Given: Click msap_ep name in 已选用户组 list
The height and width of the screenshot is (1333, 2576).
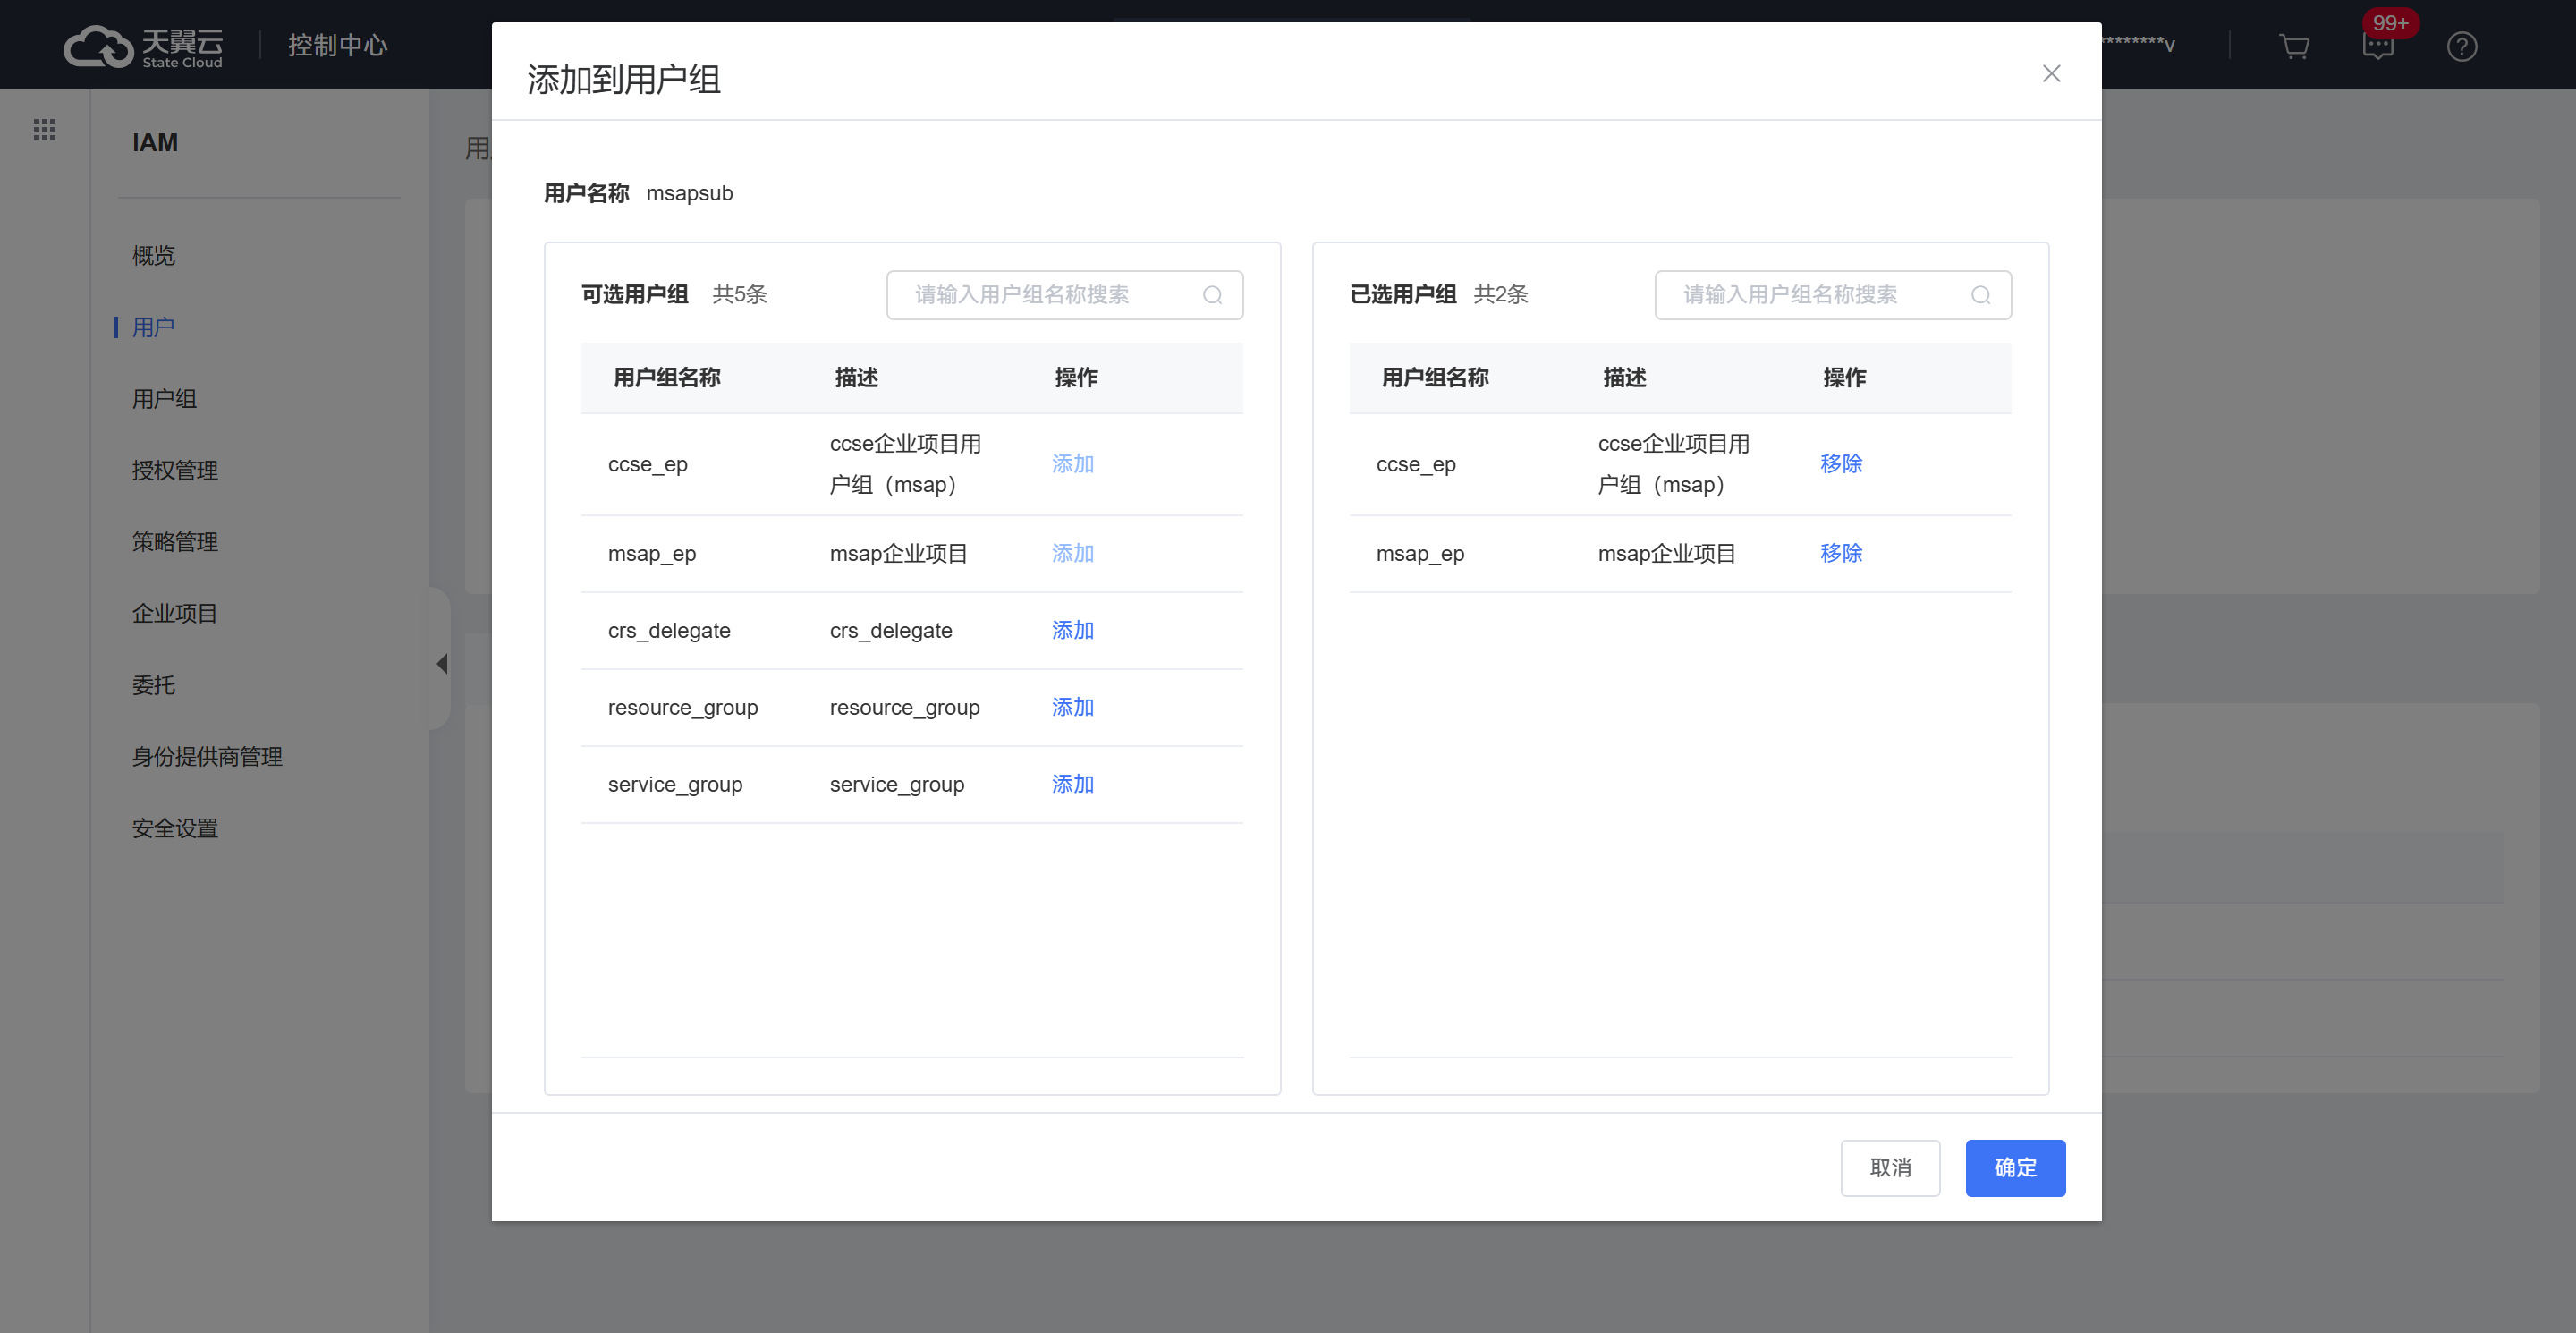Looking at the screenshot, I should [x=1420, y=553].
